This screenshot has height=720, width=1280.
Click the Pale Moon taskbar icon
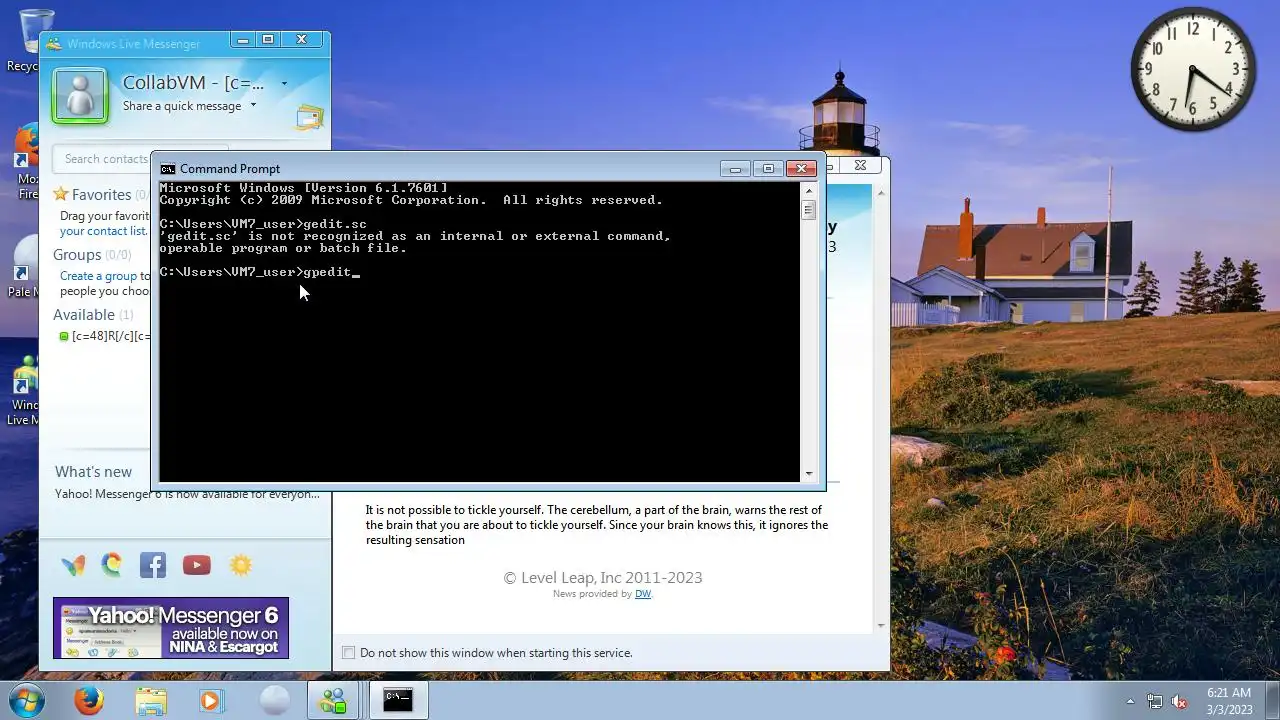(273, 700)
